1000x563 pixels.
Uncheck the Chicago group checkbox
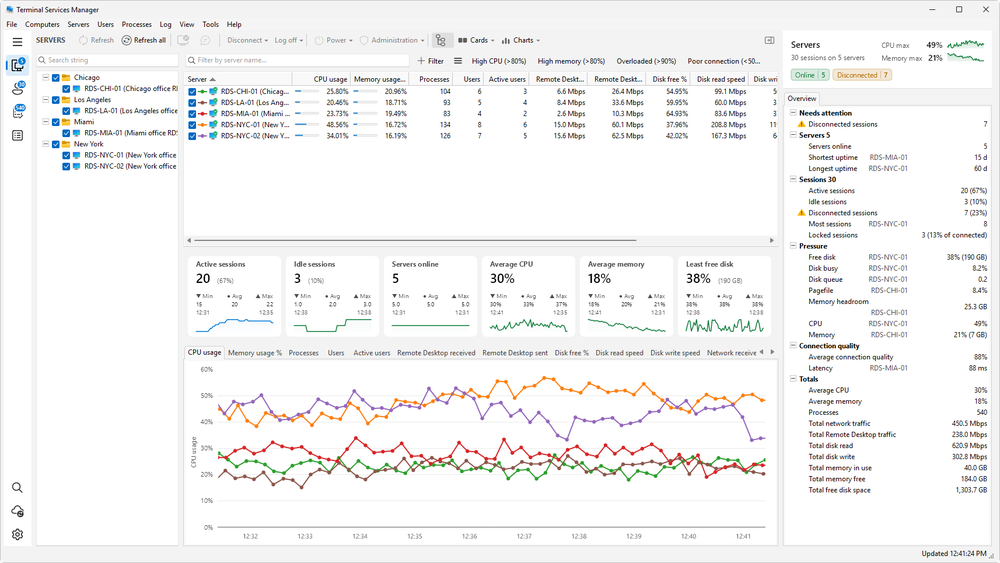[x=55, y=78]
